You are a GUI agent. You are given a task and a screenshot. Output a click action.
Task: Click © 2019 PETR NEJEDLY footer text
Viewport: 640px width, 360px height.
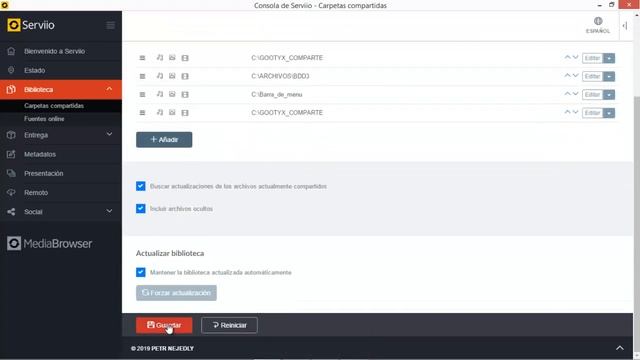(x=162, y=349)
